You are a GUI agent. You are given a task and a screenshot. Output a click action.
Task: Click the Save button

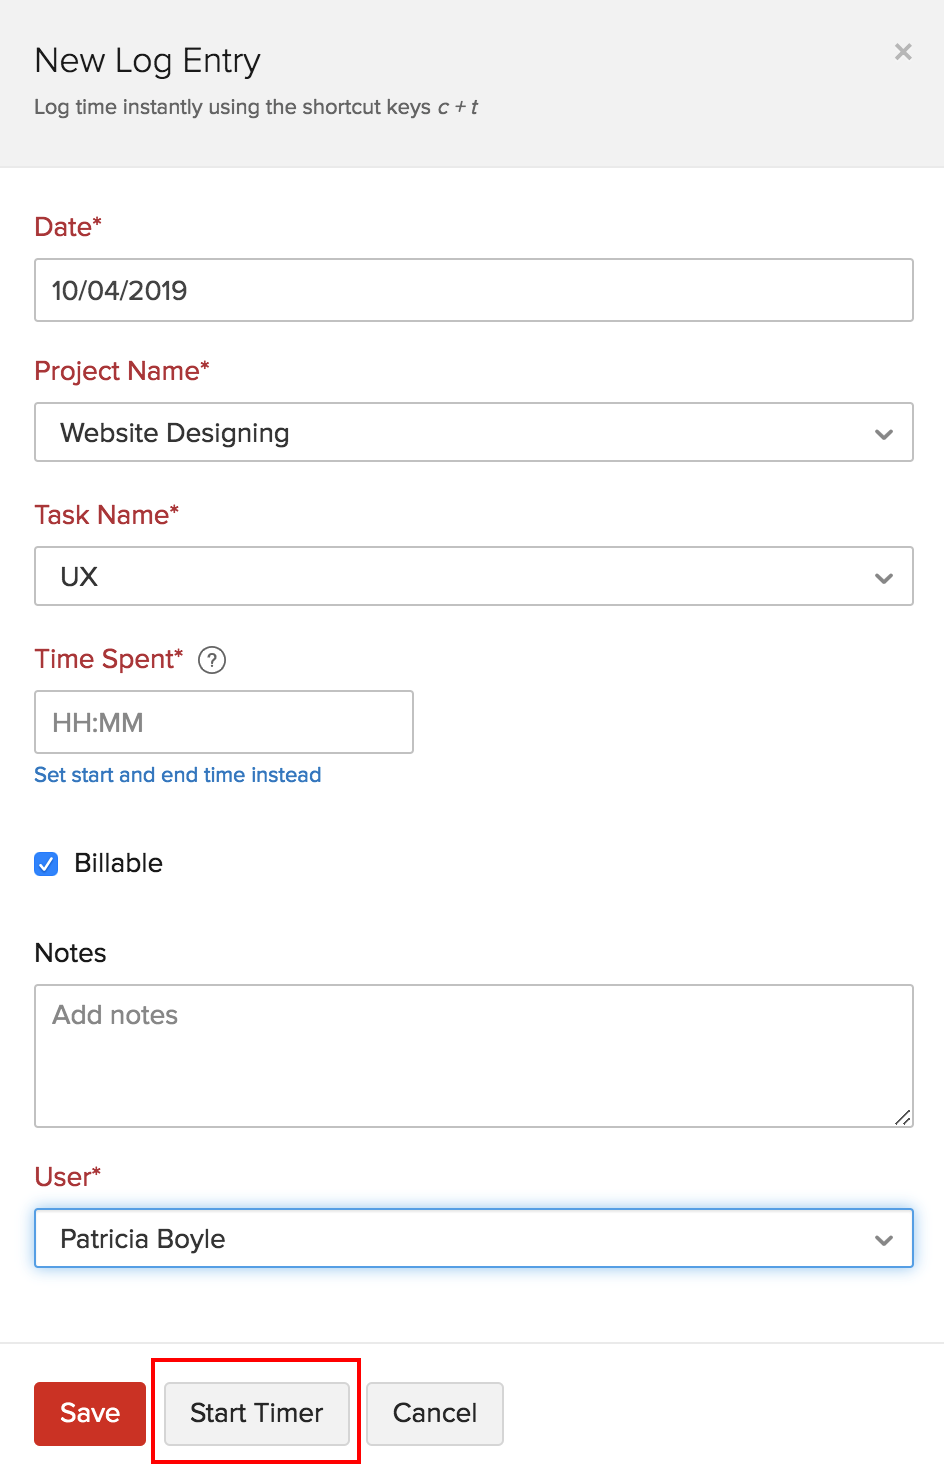[x=89, y=1413]
